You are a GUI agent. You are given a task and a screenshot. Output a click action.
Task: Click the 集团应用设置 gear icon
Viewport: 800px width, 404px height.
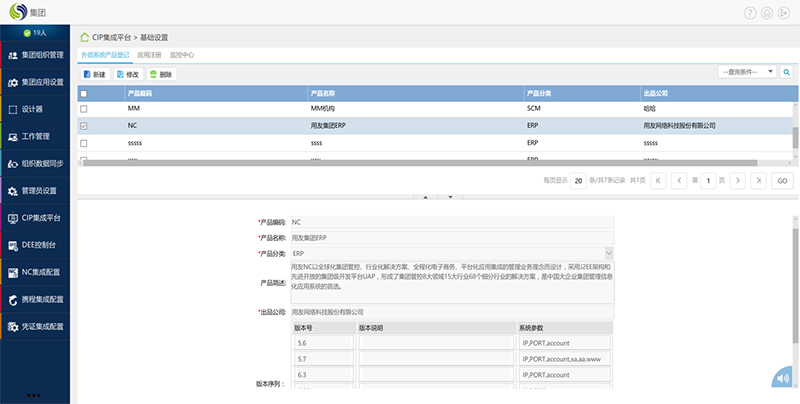pyautogui.click(x=13, y=82)
